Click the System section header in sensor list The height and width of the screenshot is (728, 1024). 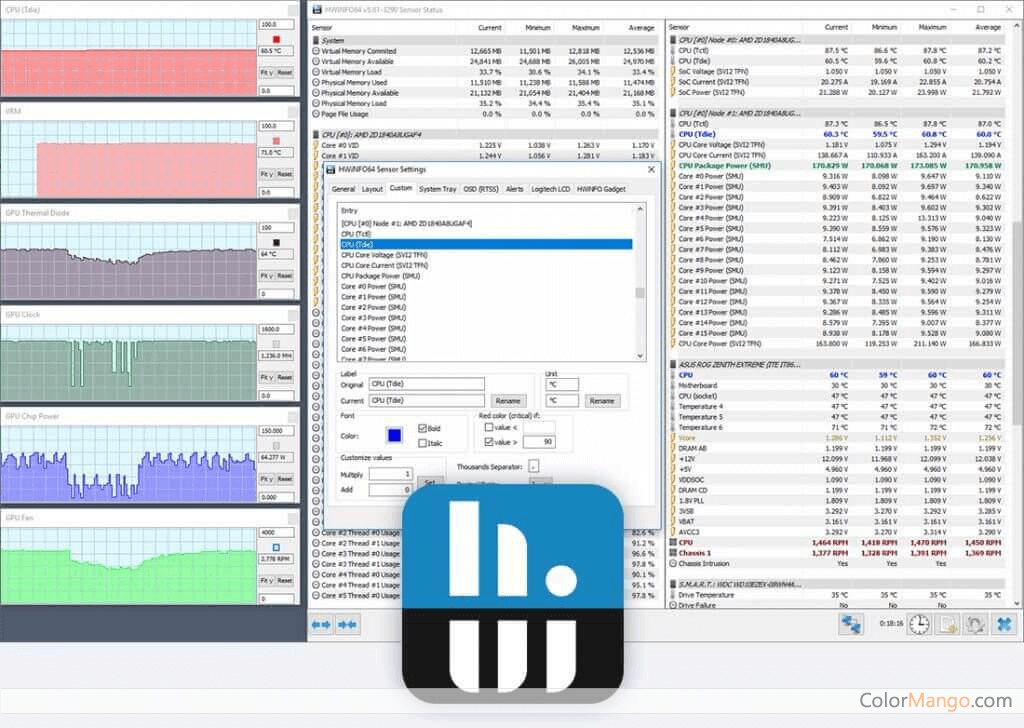(x=484, y=40)
